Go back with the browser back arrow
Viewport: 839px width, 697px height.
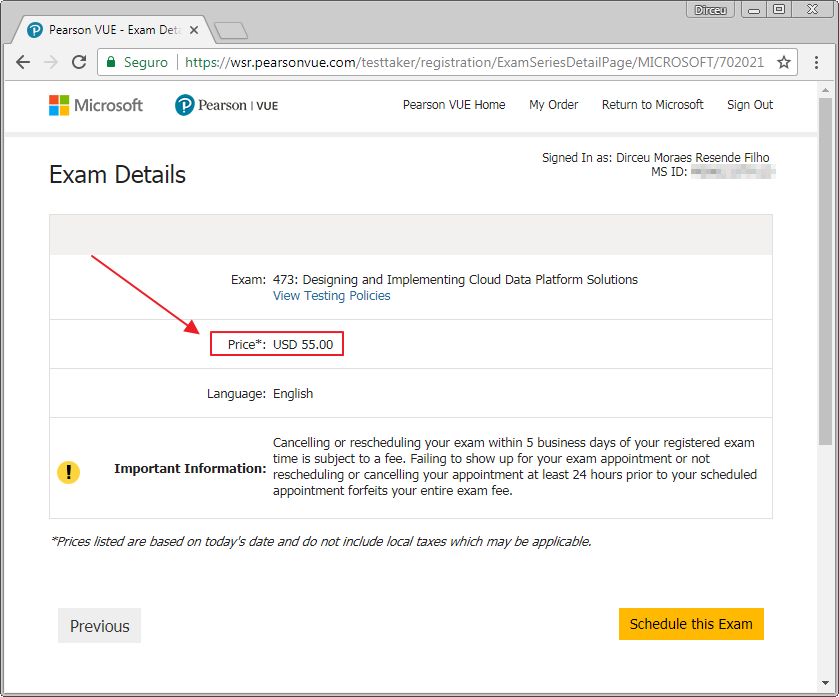(23, 63)
